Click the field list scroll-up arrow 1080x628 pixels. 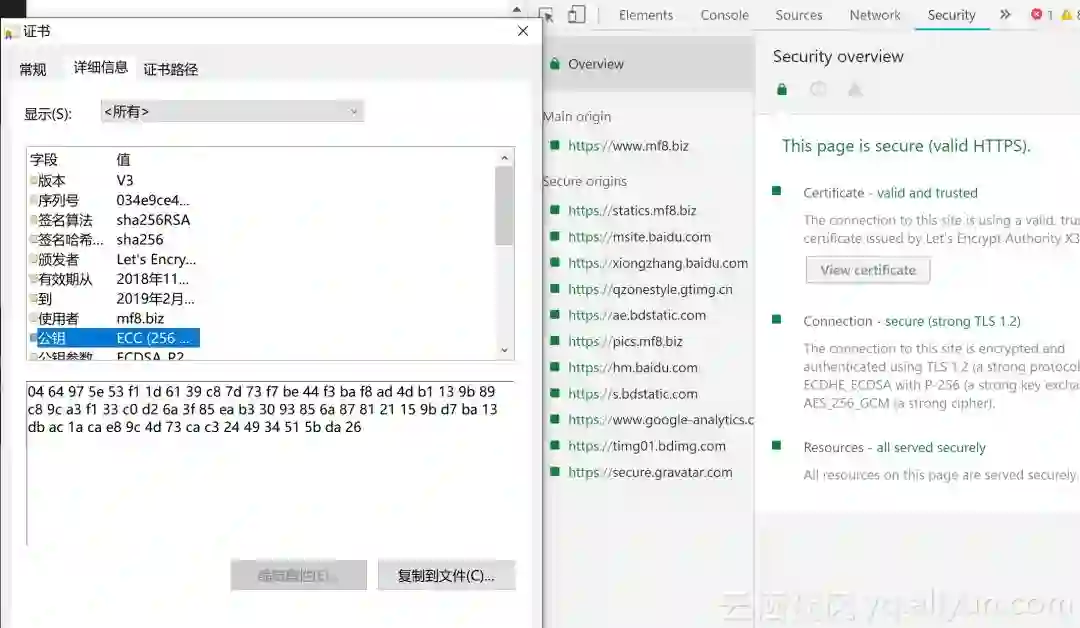coord(504,158)
